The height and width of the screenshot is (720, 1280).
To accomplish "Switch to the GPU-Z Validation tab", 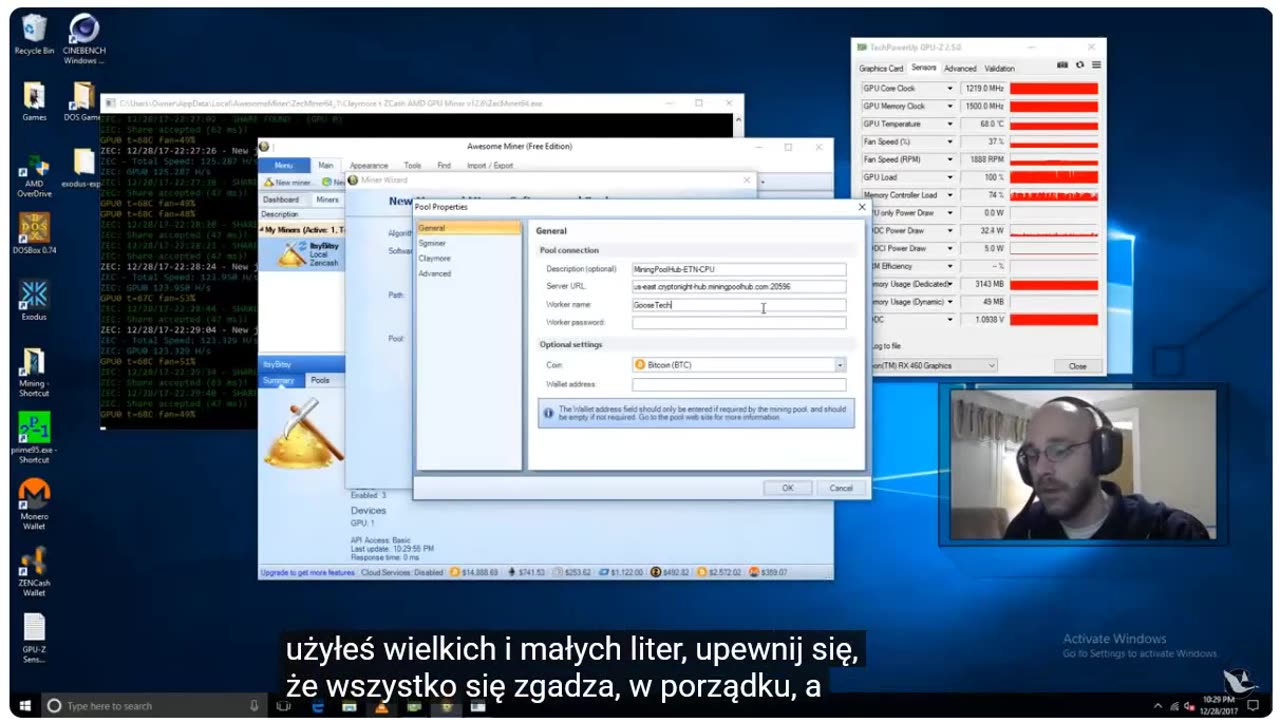I will point(999,69).
